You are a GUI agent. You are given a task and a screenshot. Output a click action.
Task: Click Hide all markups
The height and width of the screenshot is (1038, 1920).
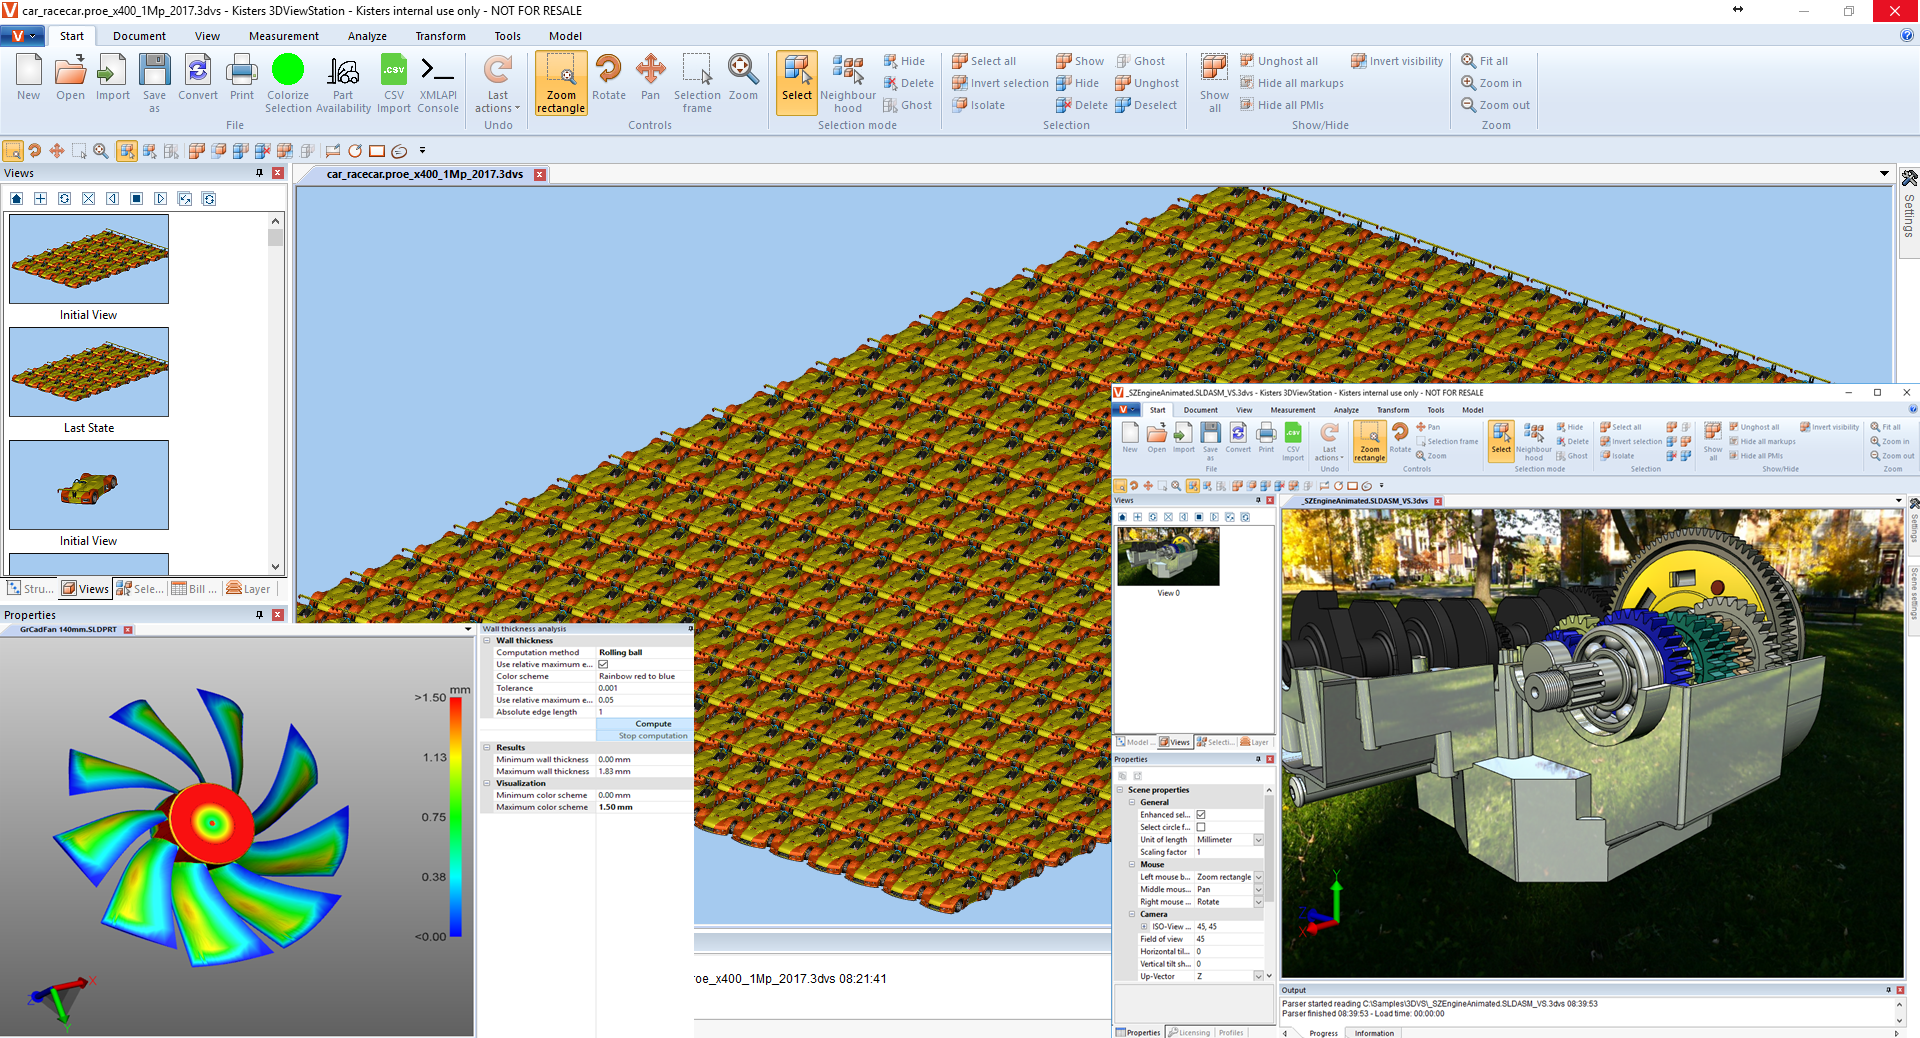[x=1292, y=83]
